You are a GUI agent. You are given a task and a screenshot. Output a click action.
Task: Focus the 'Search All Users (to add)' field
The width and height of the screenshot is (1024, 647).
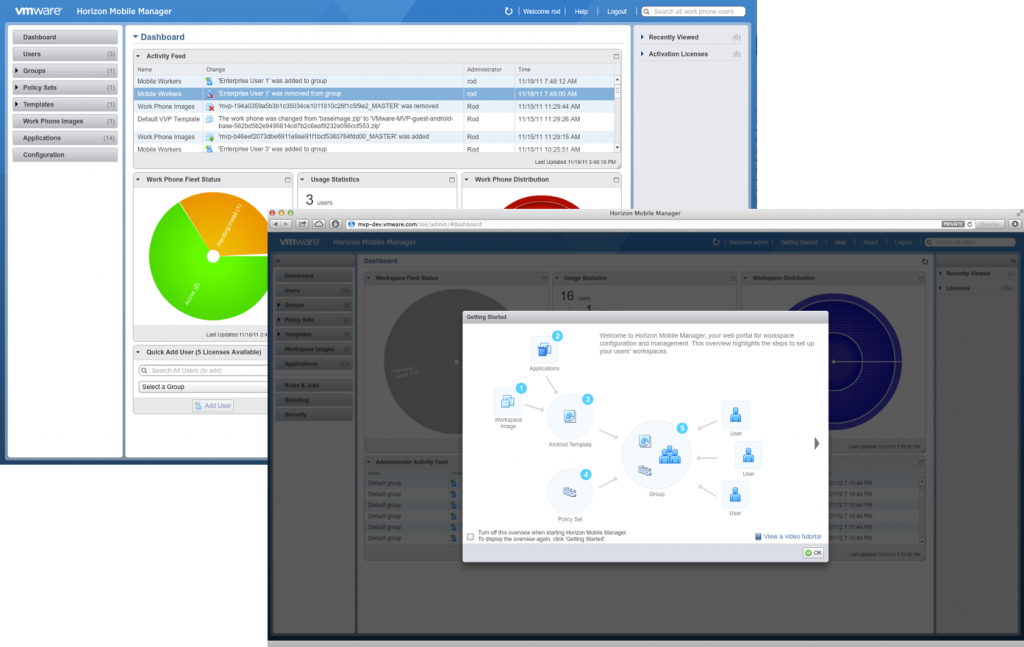[x=203, y=371]
